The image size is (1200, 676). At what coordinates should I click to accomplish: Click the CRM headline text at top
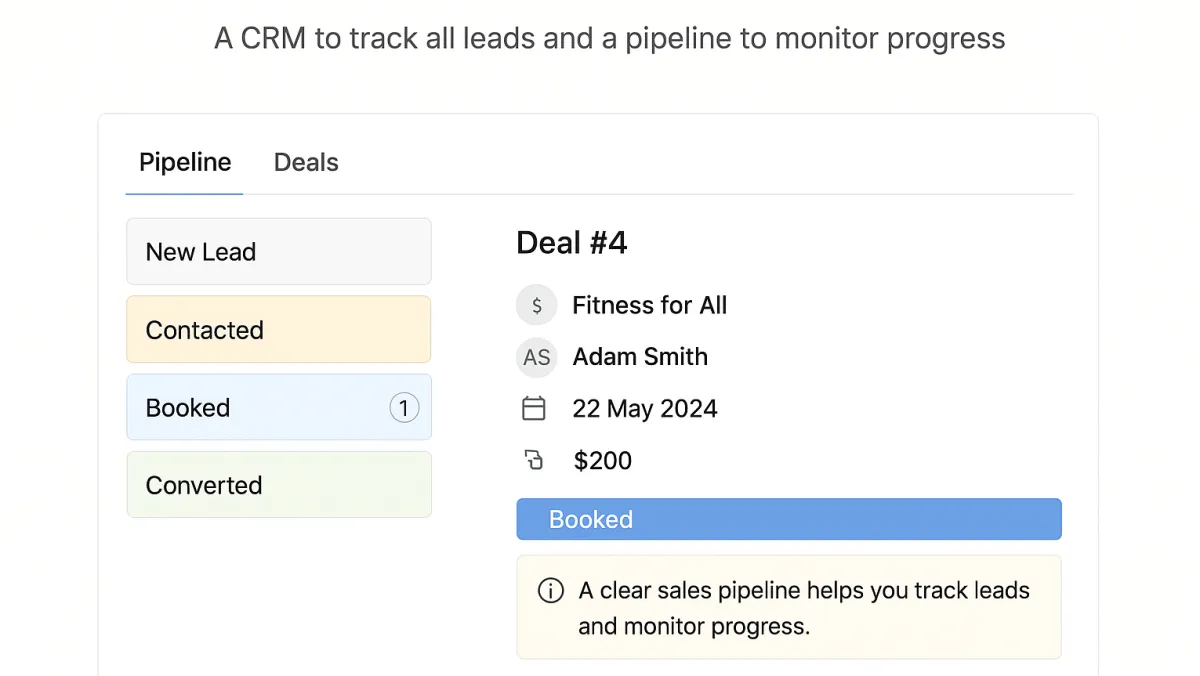click(610, 39)
